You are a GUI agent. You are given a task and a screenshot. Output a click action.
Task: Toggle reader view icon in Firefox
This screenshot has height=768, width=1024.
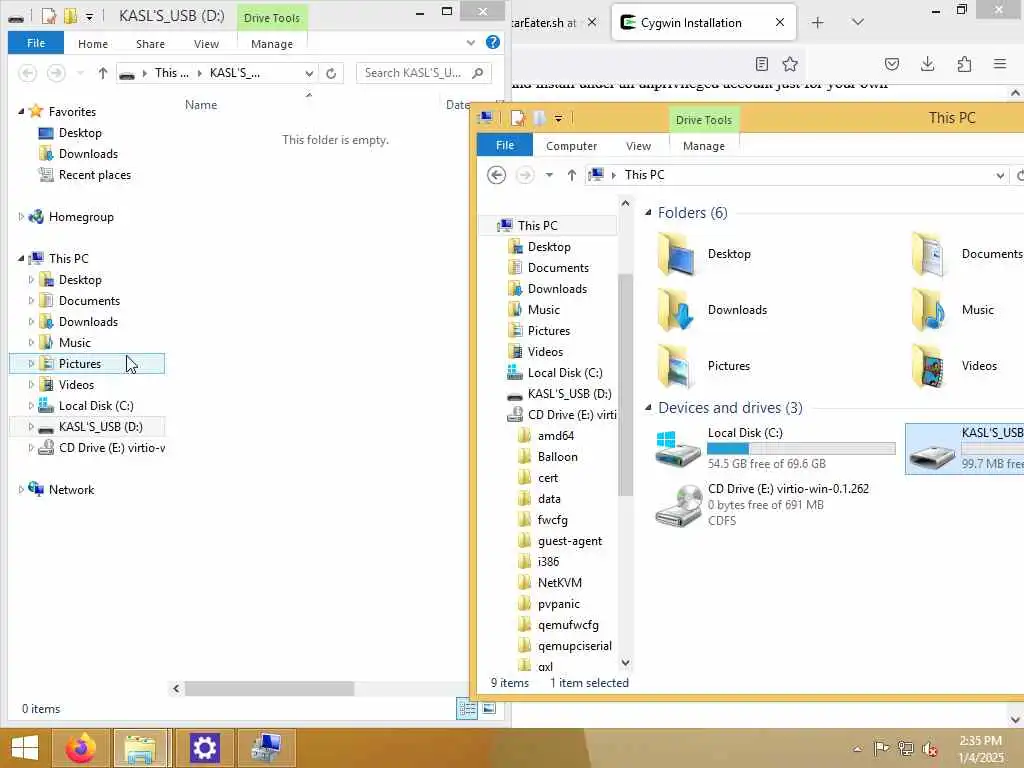point(761,64)
